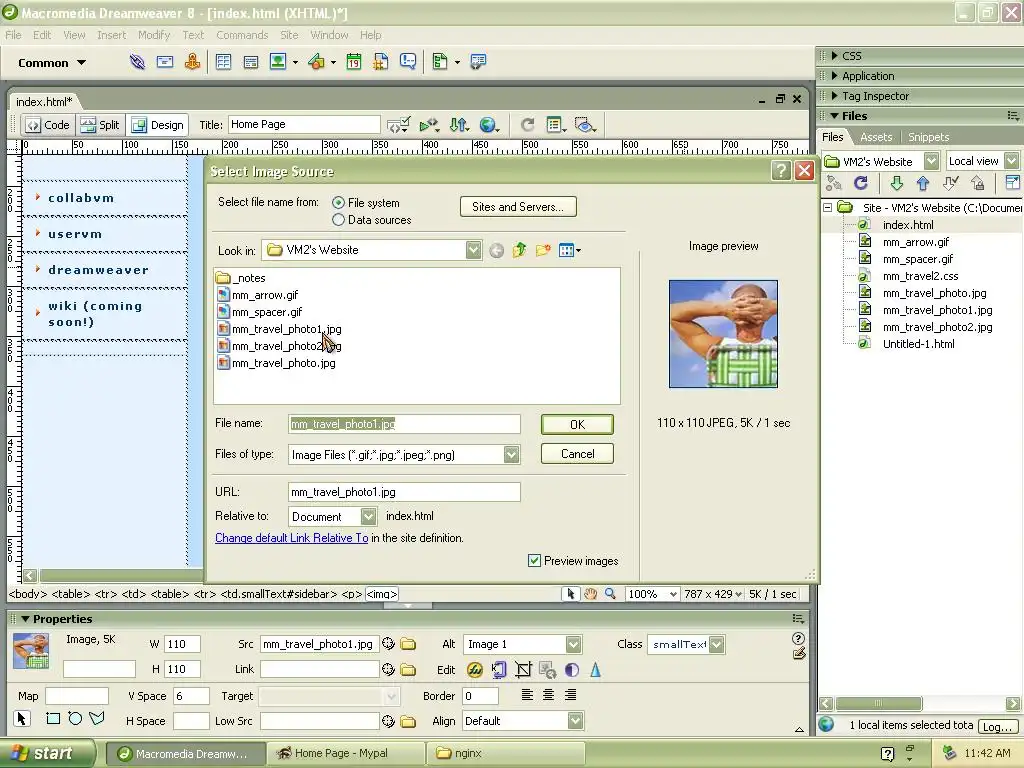Select the Hand tool in status bar
The height and width of the screenshot is (768, 1024).
point(590,594)
